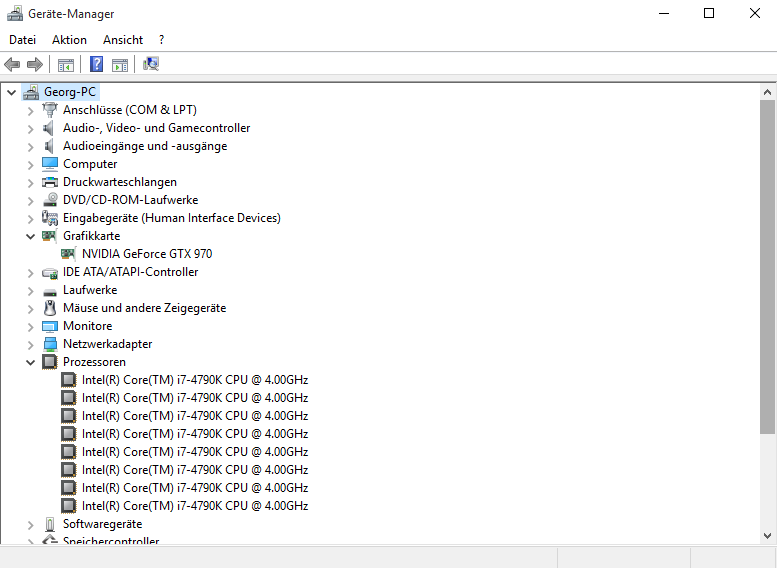Click the Mäuse und andere Zeigegeräte mouse icon
Viewport: 777px width, 568px height.
click(x=50, y=308)
